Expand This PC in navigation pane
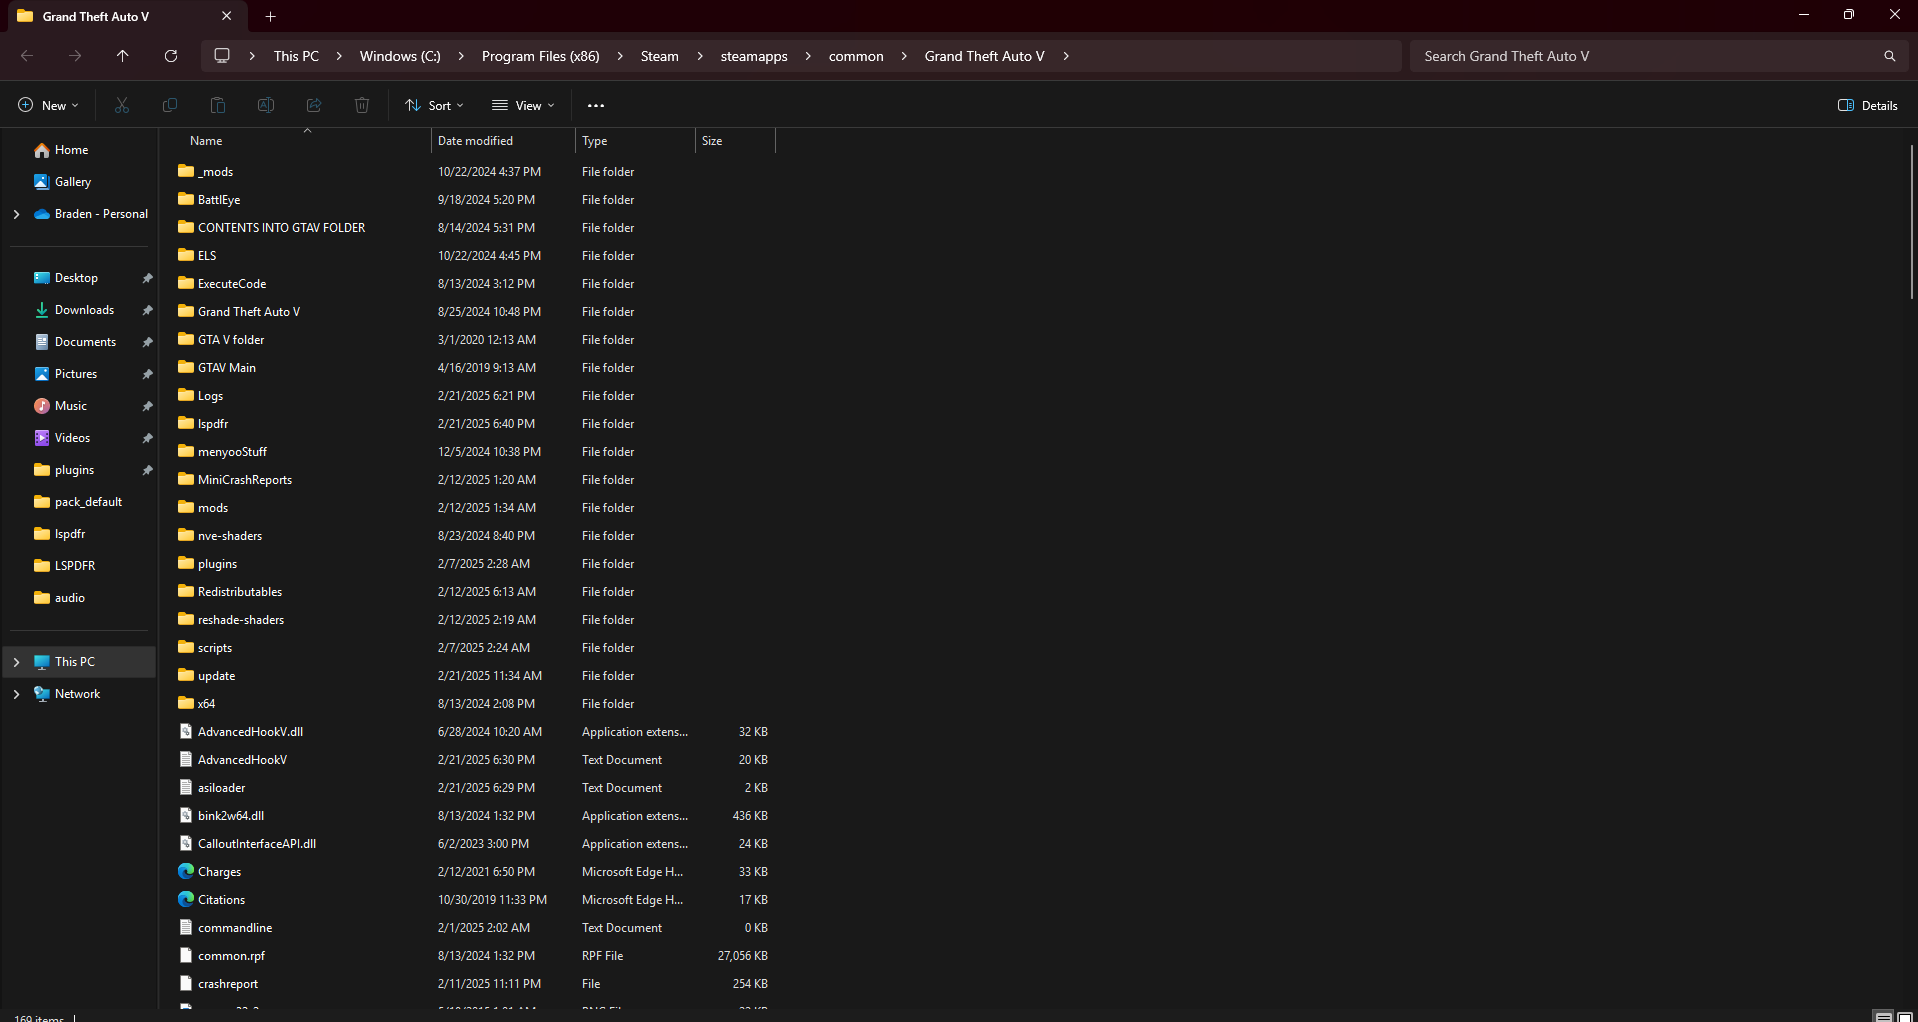 (x=16, y=662)
